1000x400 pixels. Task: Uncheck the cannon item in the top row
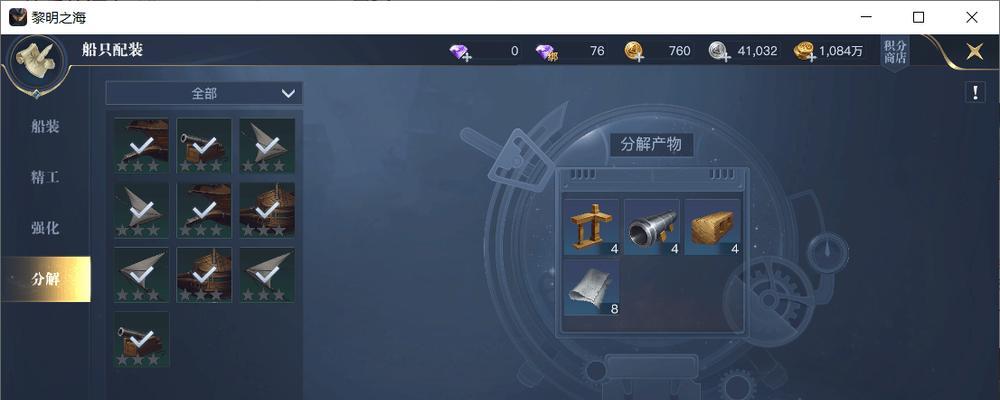[204, 145]
